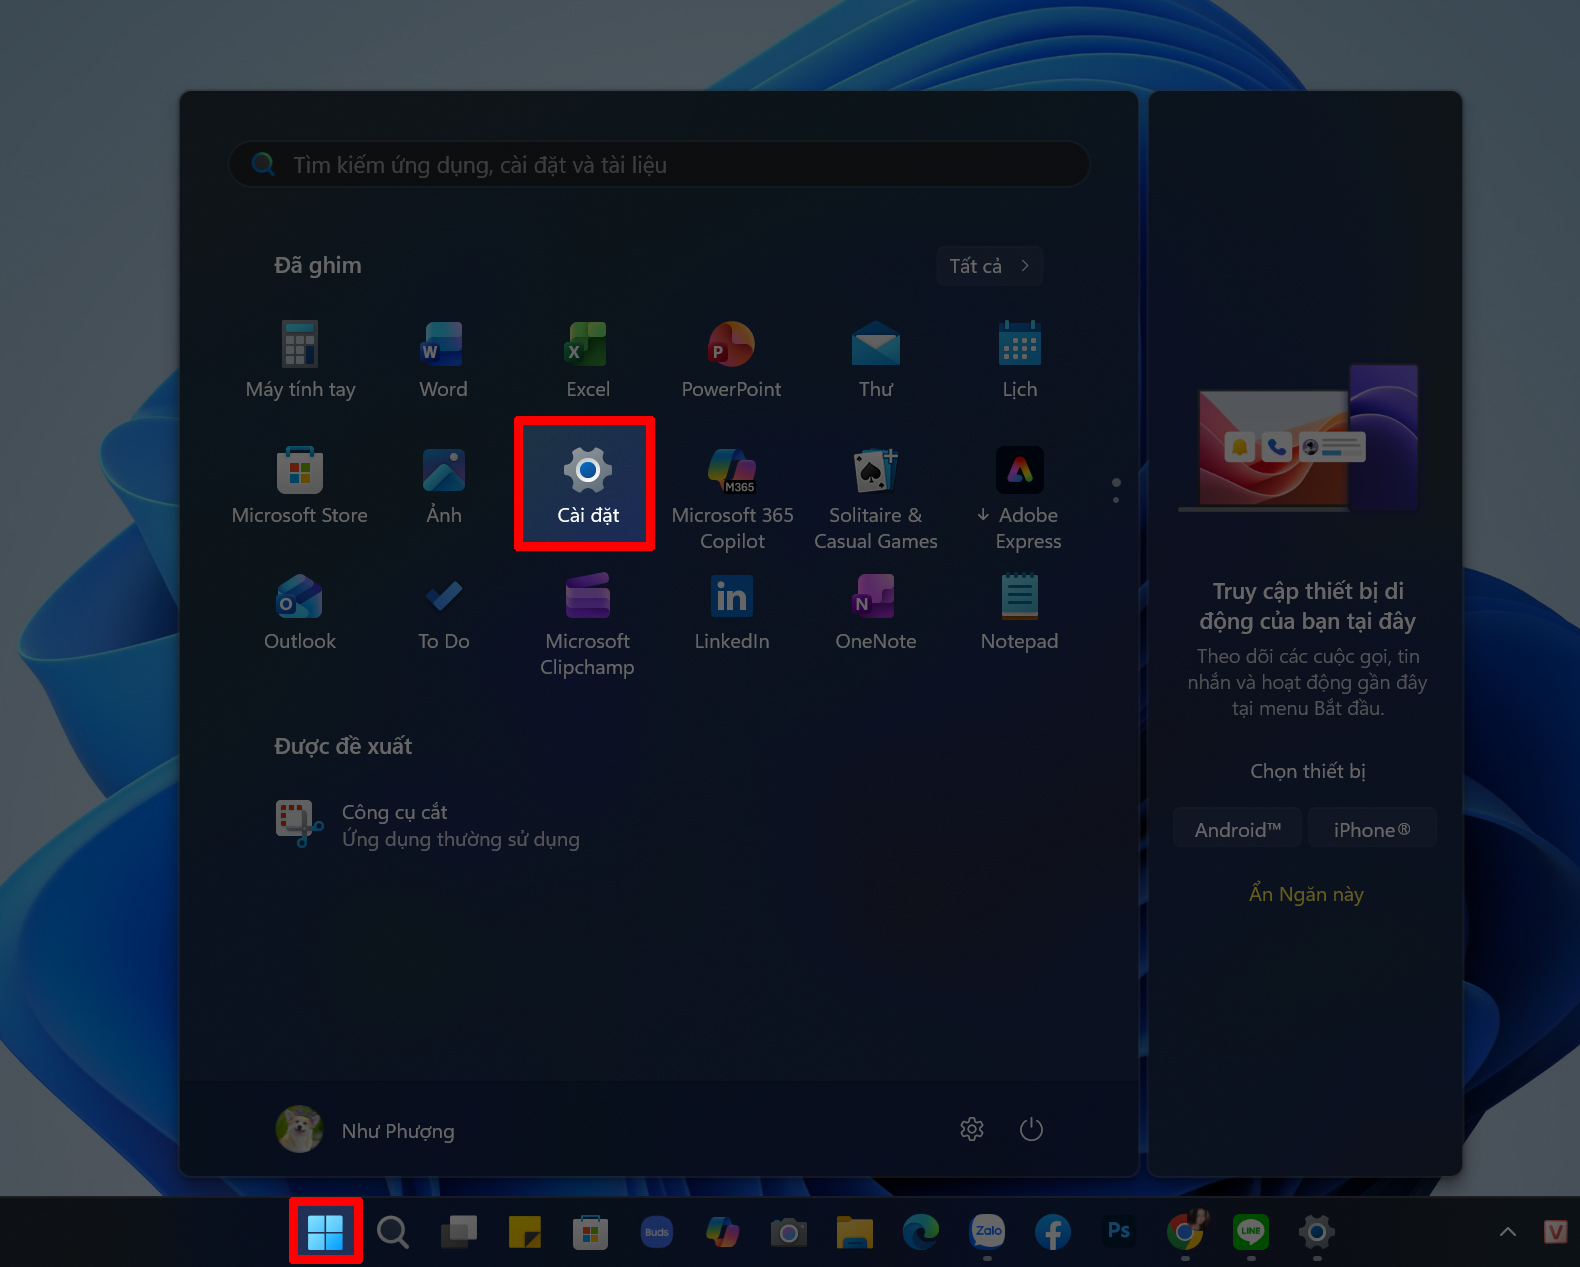This screenshot has height=1267, width=1580.
Task: Open the Cài đặt settings app
Action: click(x=587, y=484)
